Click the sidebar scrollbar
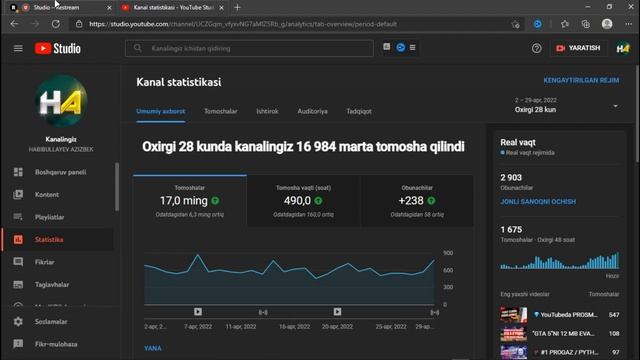The width and height of the screenshot is (640, 360). pyautogui.click(x=117, y=187)
